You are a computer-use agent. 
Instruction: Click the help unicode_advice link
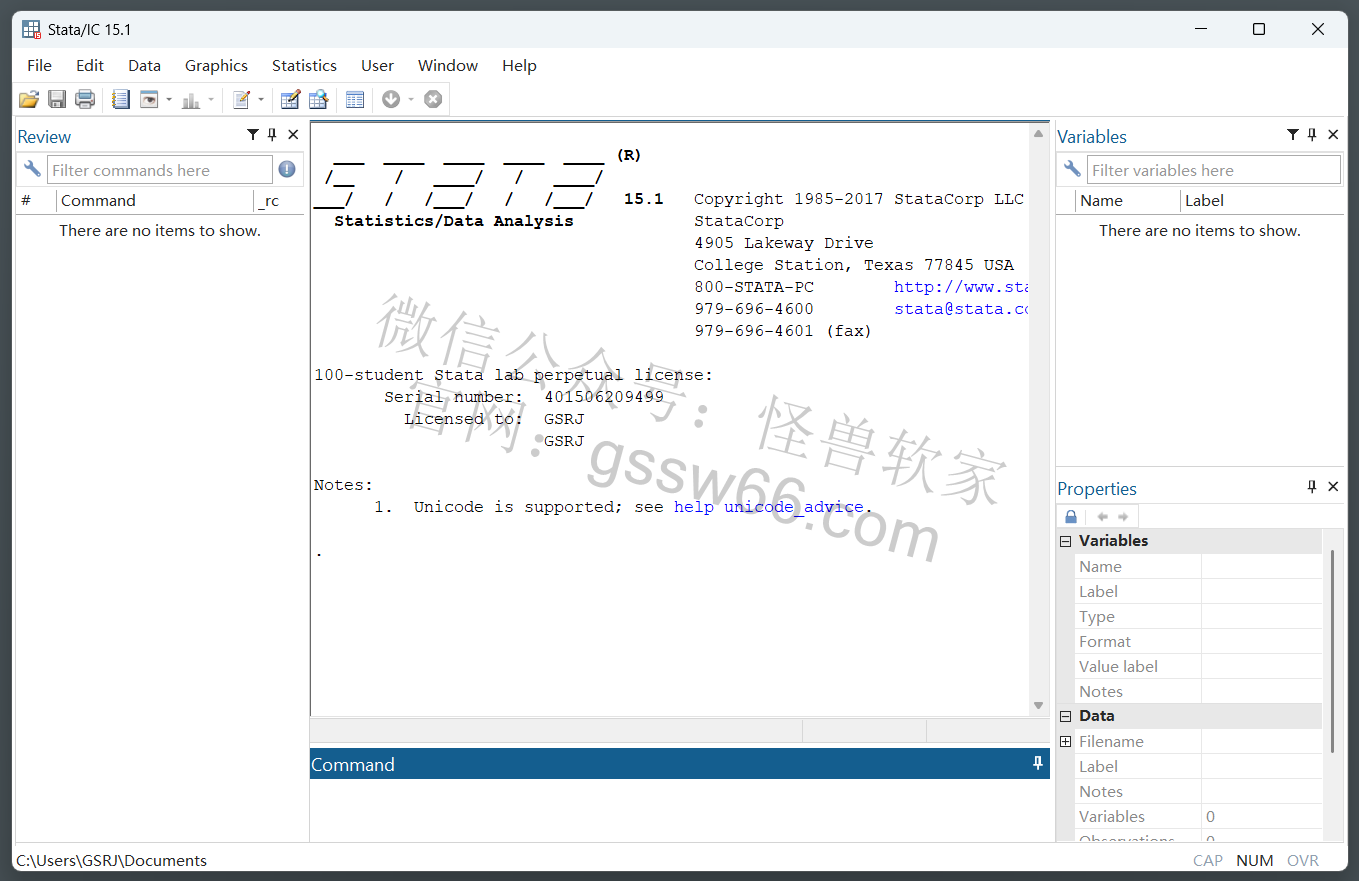[x=768, y=507]
